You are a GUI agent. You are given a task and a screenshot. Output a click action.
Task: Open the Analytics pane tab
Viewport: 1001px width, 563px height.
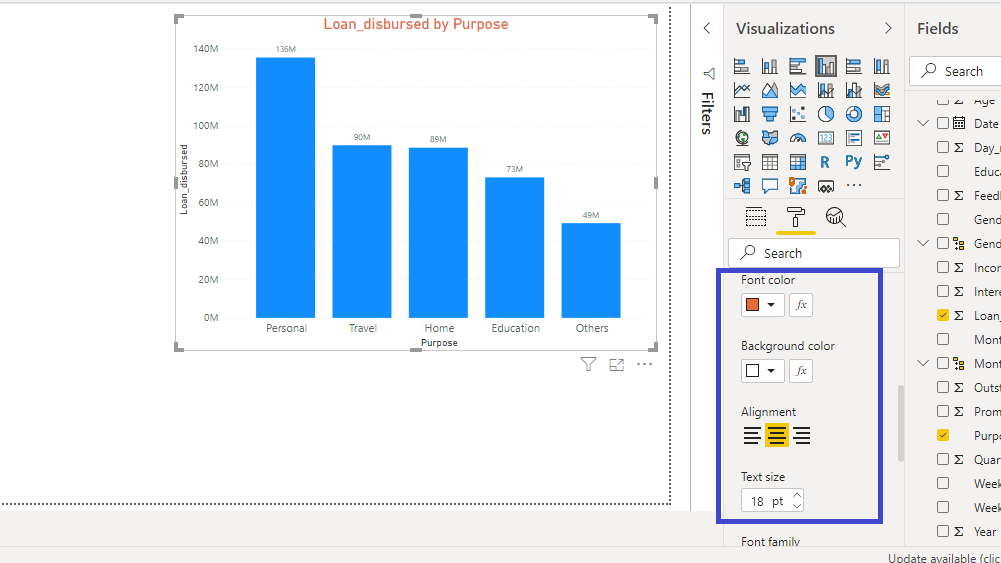pos(836,217)
